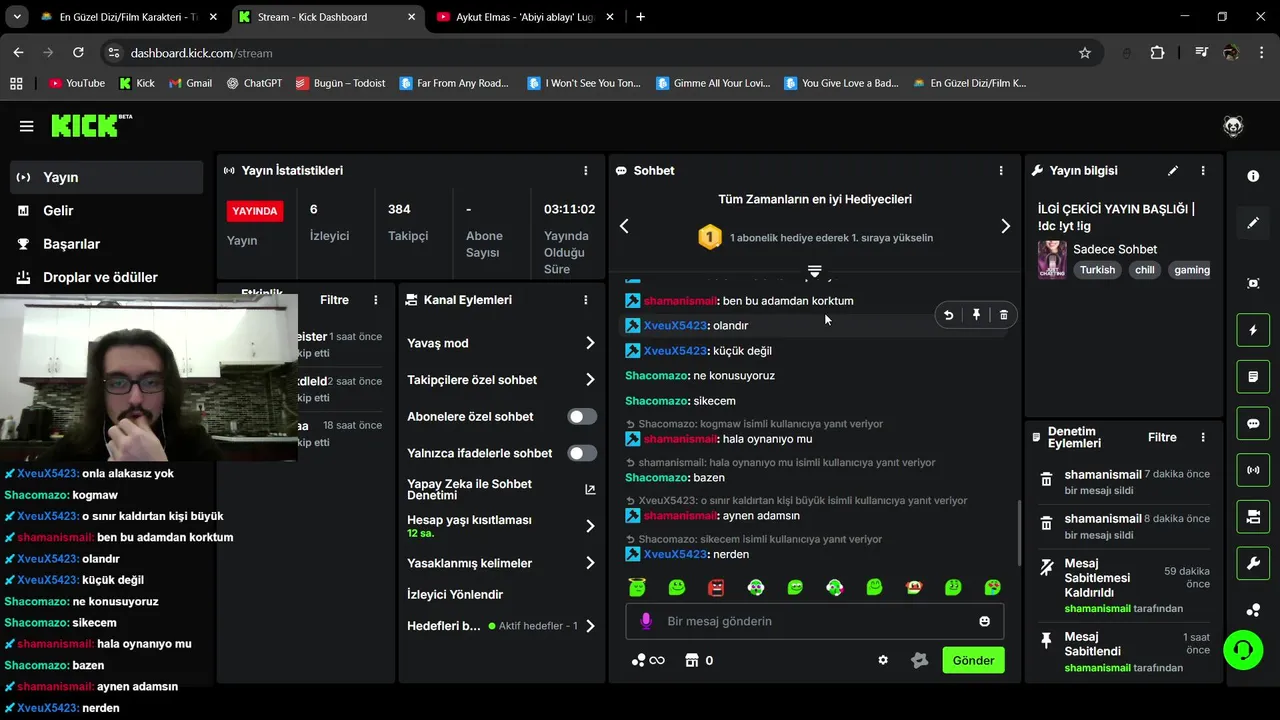
Task: Click the purple microphone icon in message box
Action: (x=646, y=621)
